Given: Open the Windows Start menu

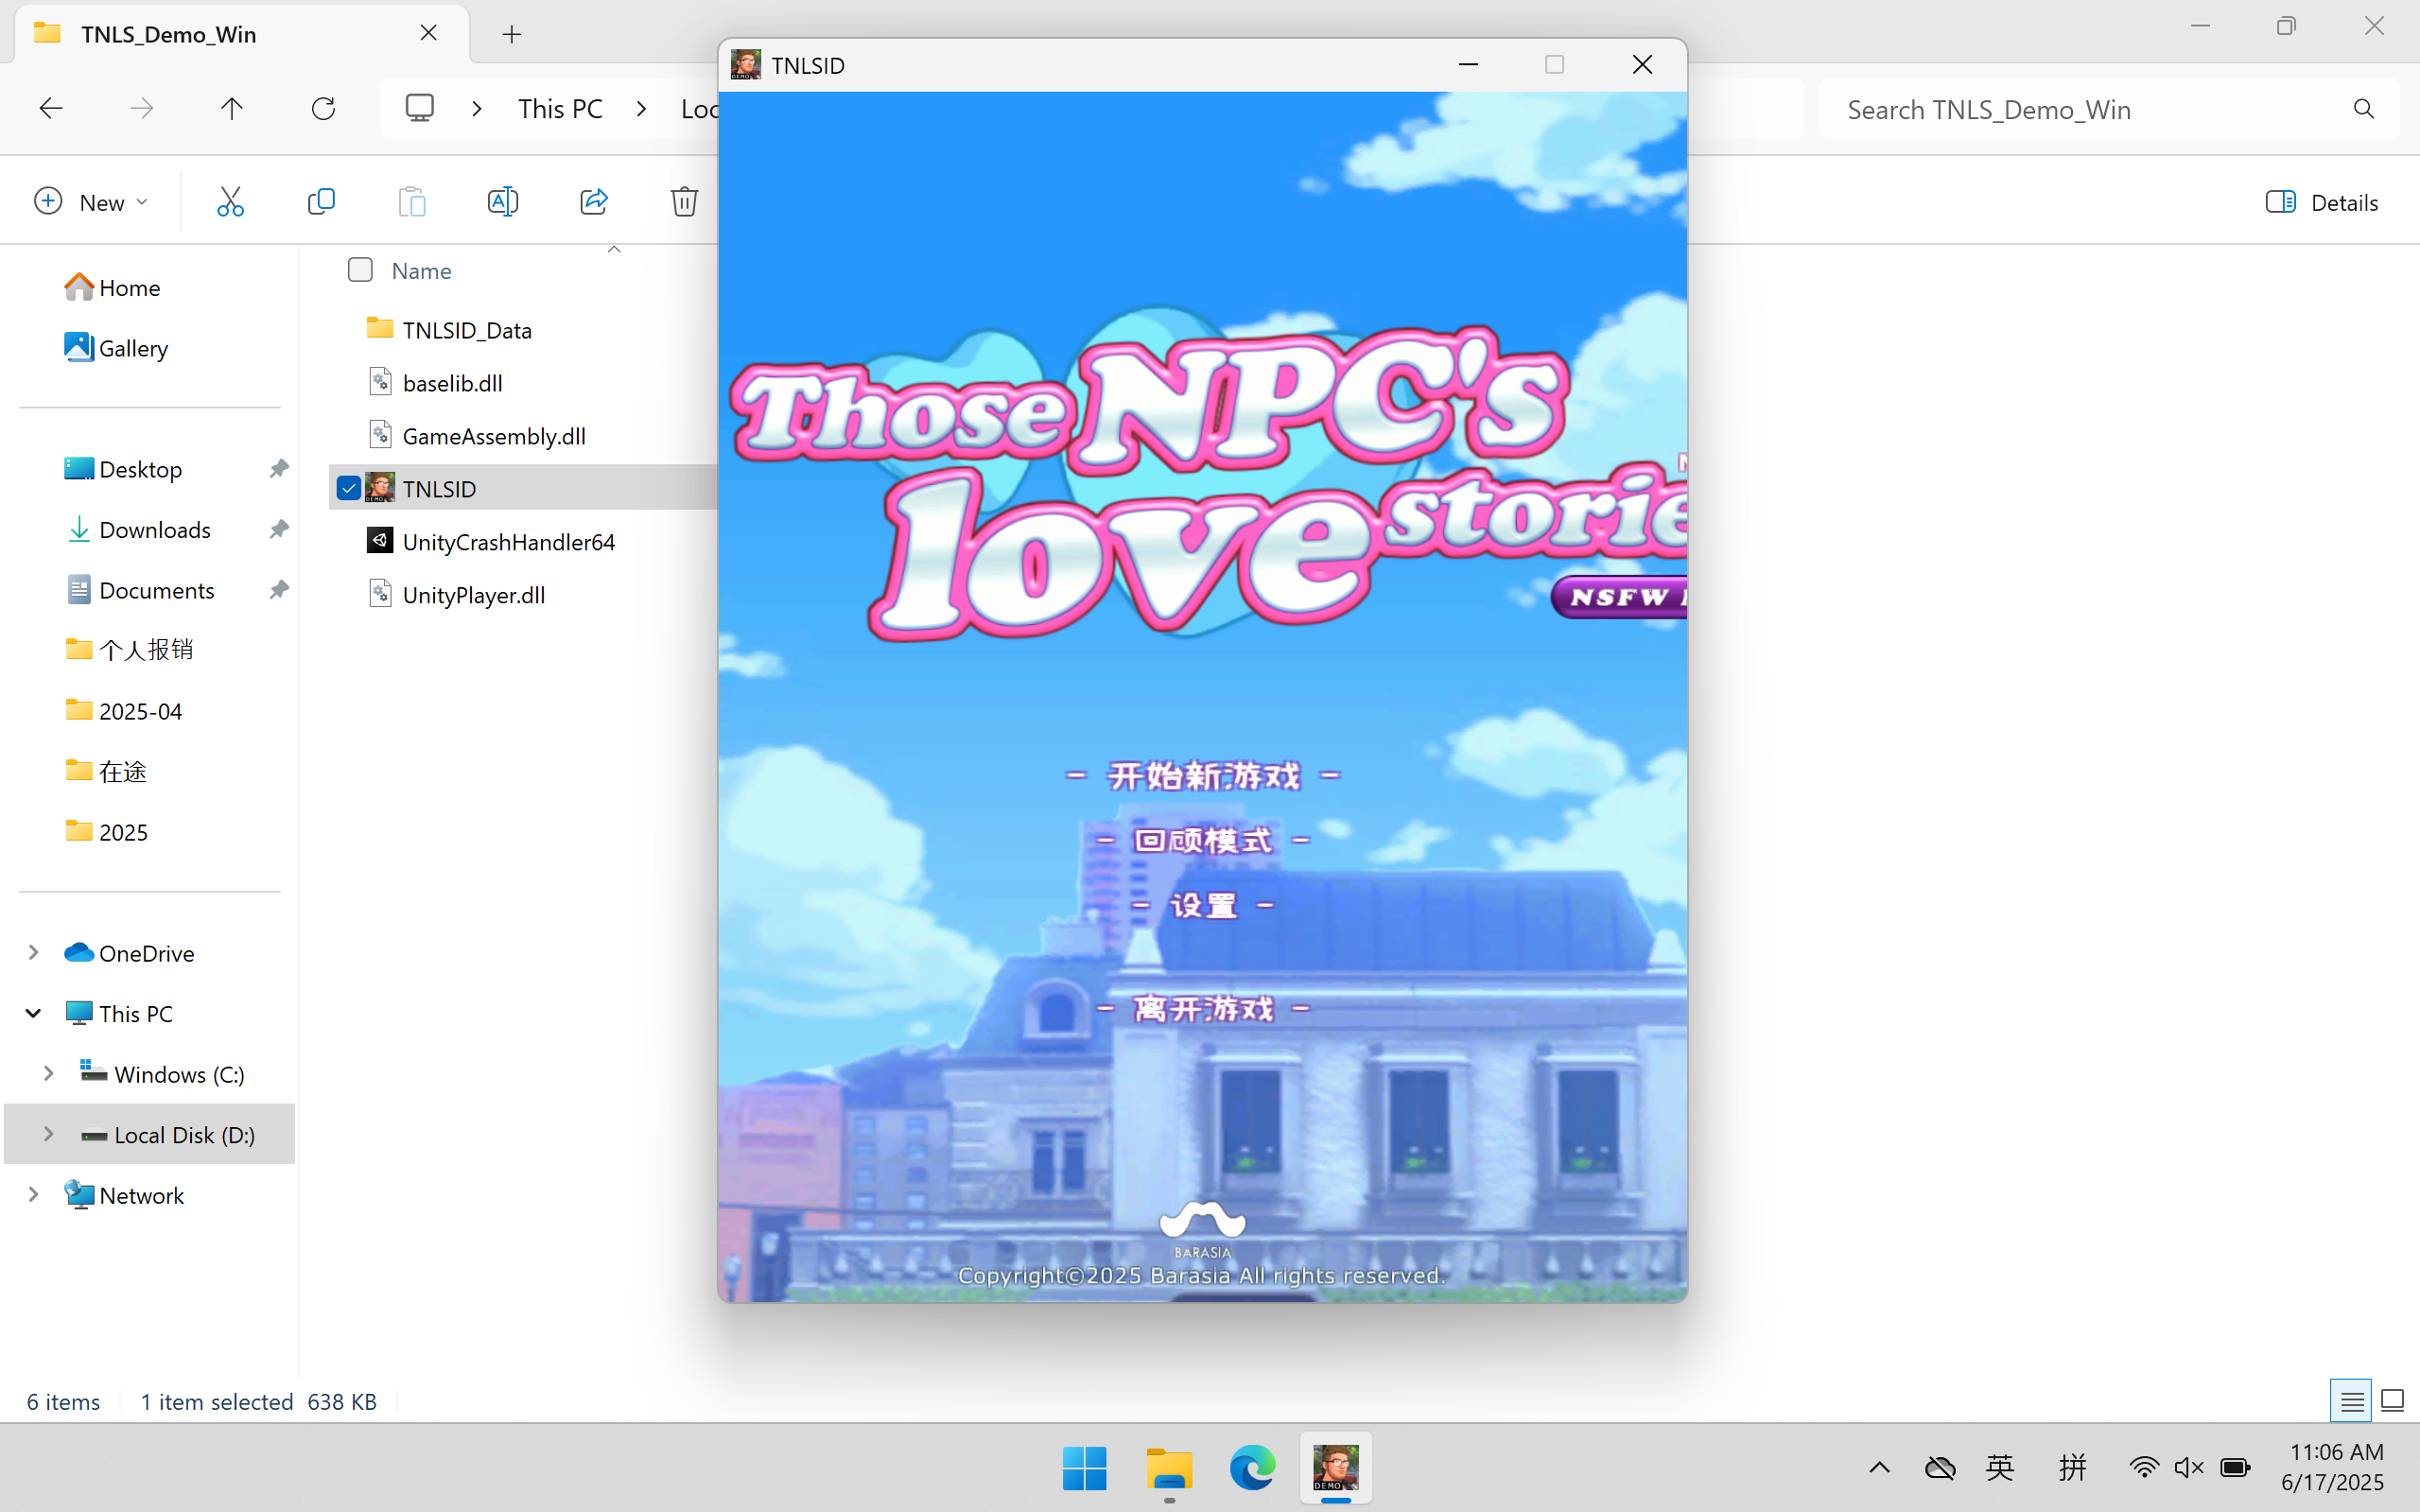Looking at the screenshot, I should (1084, 1468).
